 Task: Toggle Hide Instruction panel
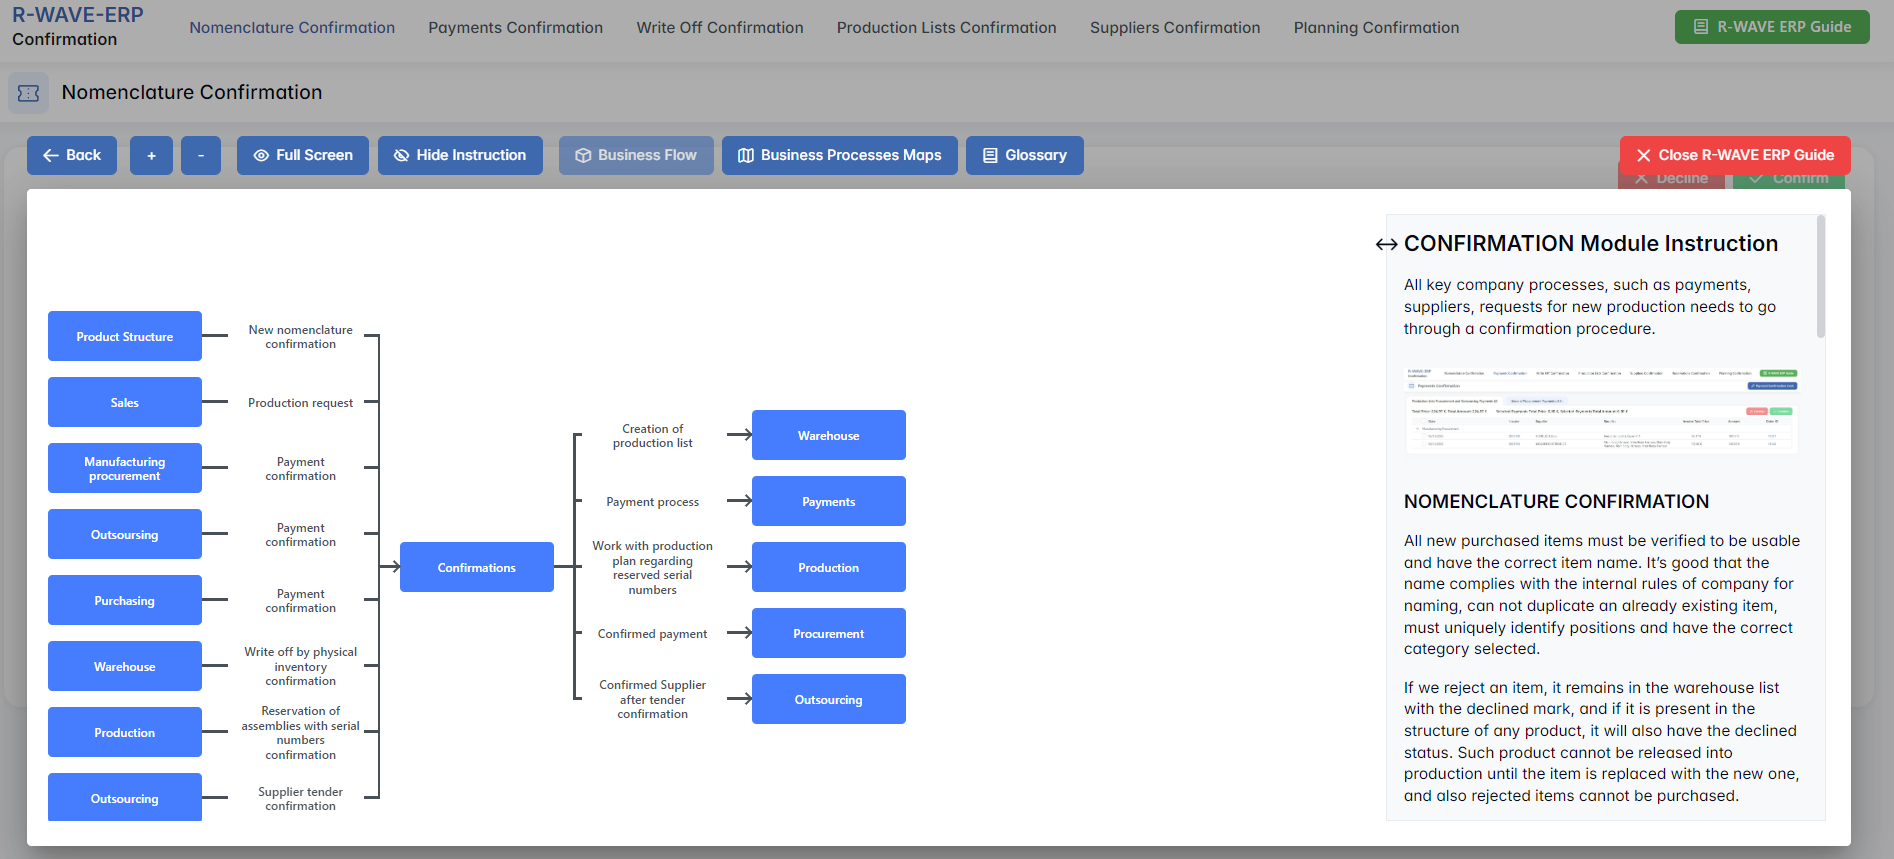(460, 156)
